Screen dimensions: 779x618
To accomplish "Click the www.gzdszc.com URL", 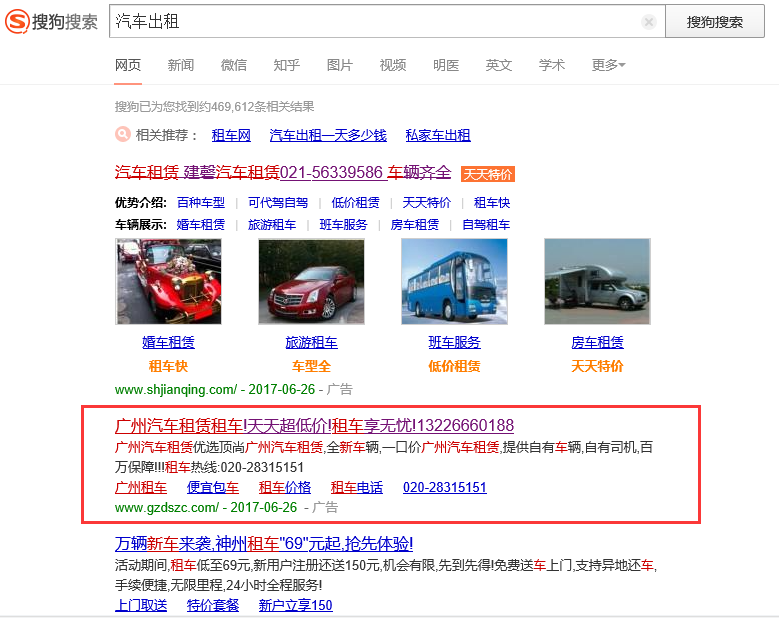I will 167,507.
